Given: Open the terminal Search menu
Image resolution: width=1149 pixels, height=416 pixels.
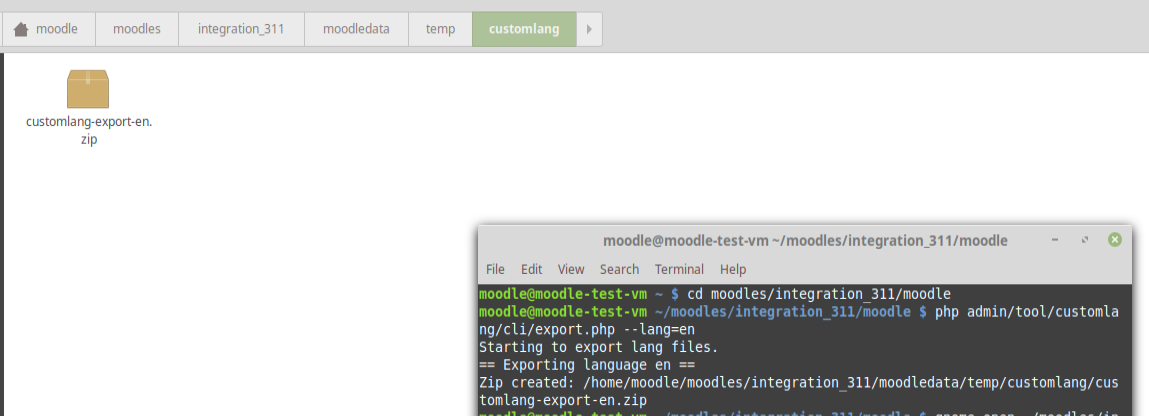Looking at the screenshot, I should tap(619, 269).
